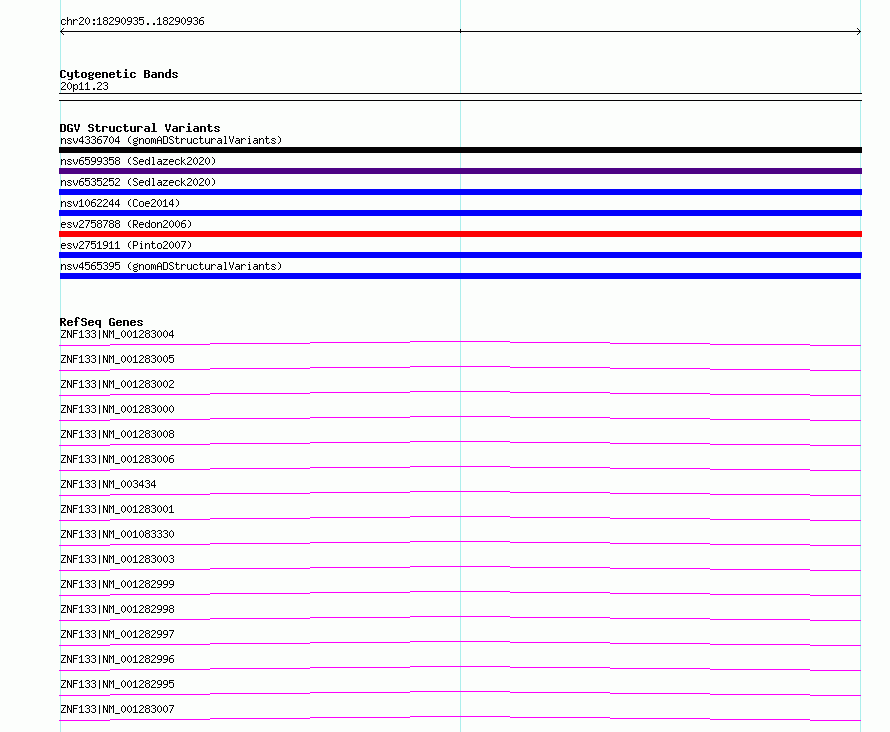This screenshot has width=890, height=732.
Task: Click the magenta intron line under NM_001283004
Action: [460, 342]
